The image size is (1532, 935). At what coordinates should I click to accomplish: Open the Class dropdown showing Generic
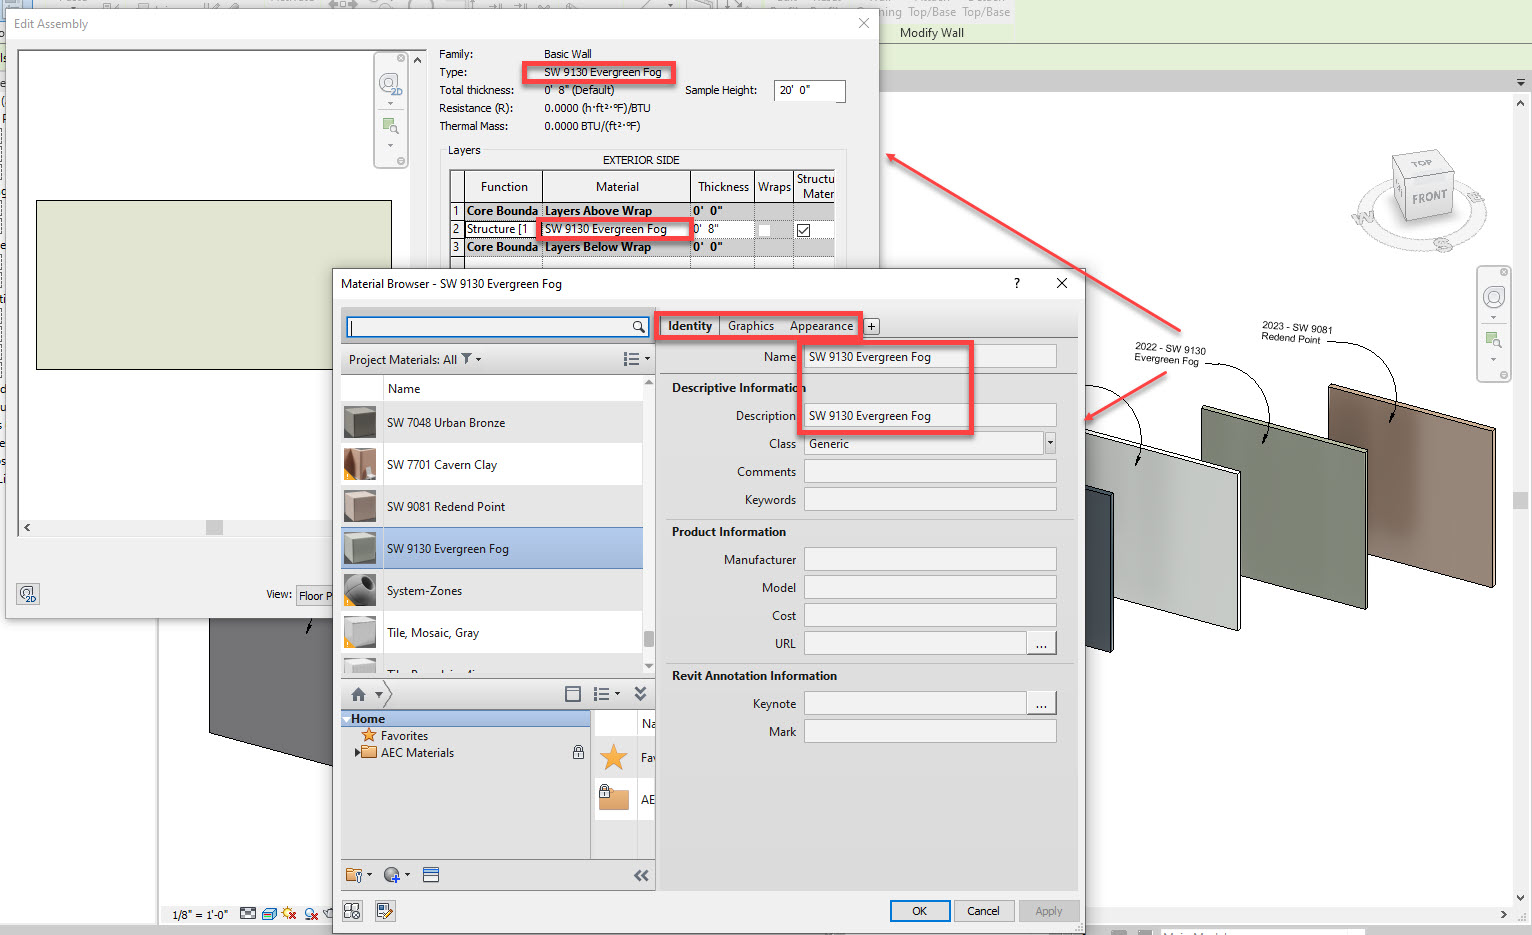coord(1048,442)
